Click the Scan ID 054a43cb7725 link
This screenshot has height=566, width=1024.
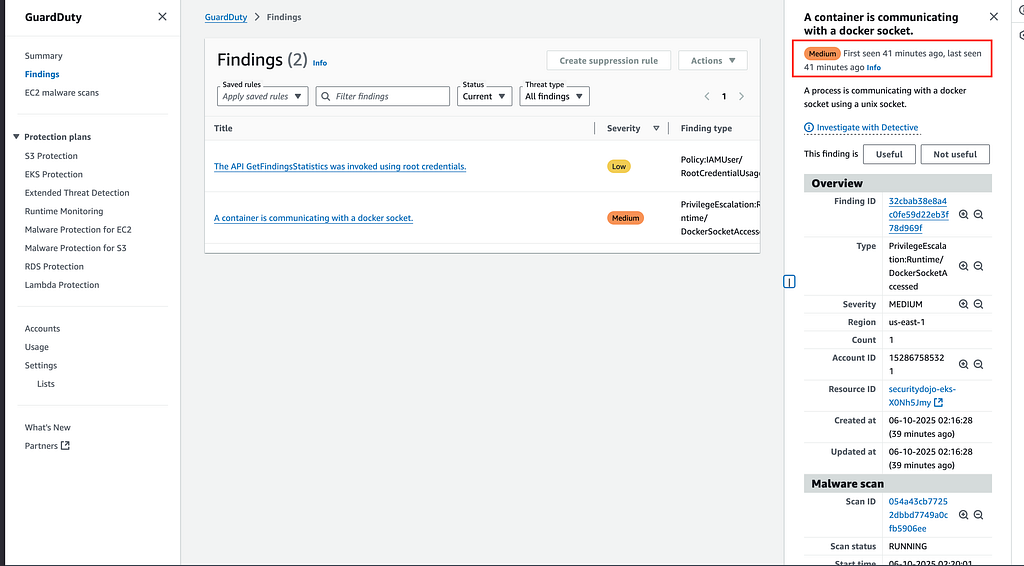tap(918, 515)
